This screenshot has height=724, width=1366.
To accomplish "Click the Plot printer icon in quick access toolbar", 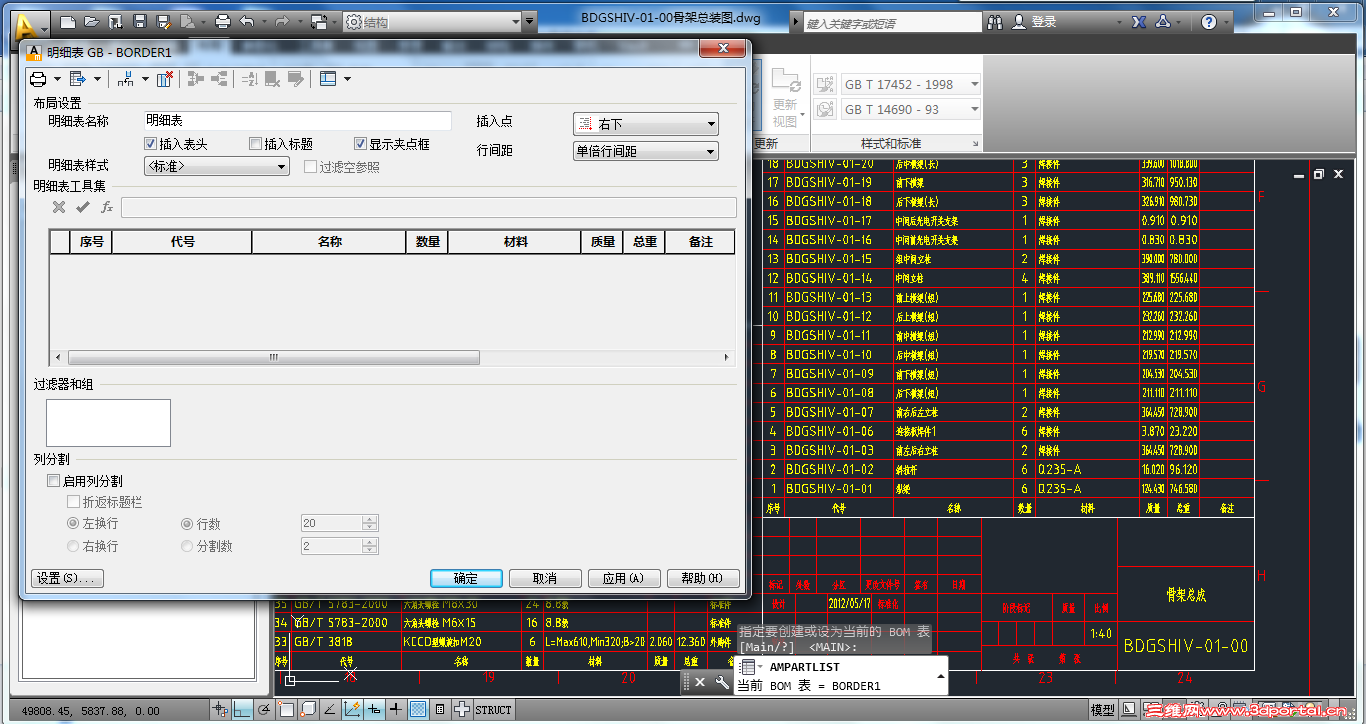I will point(223,21).
